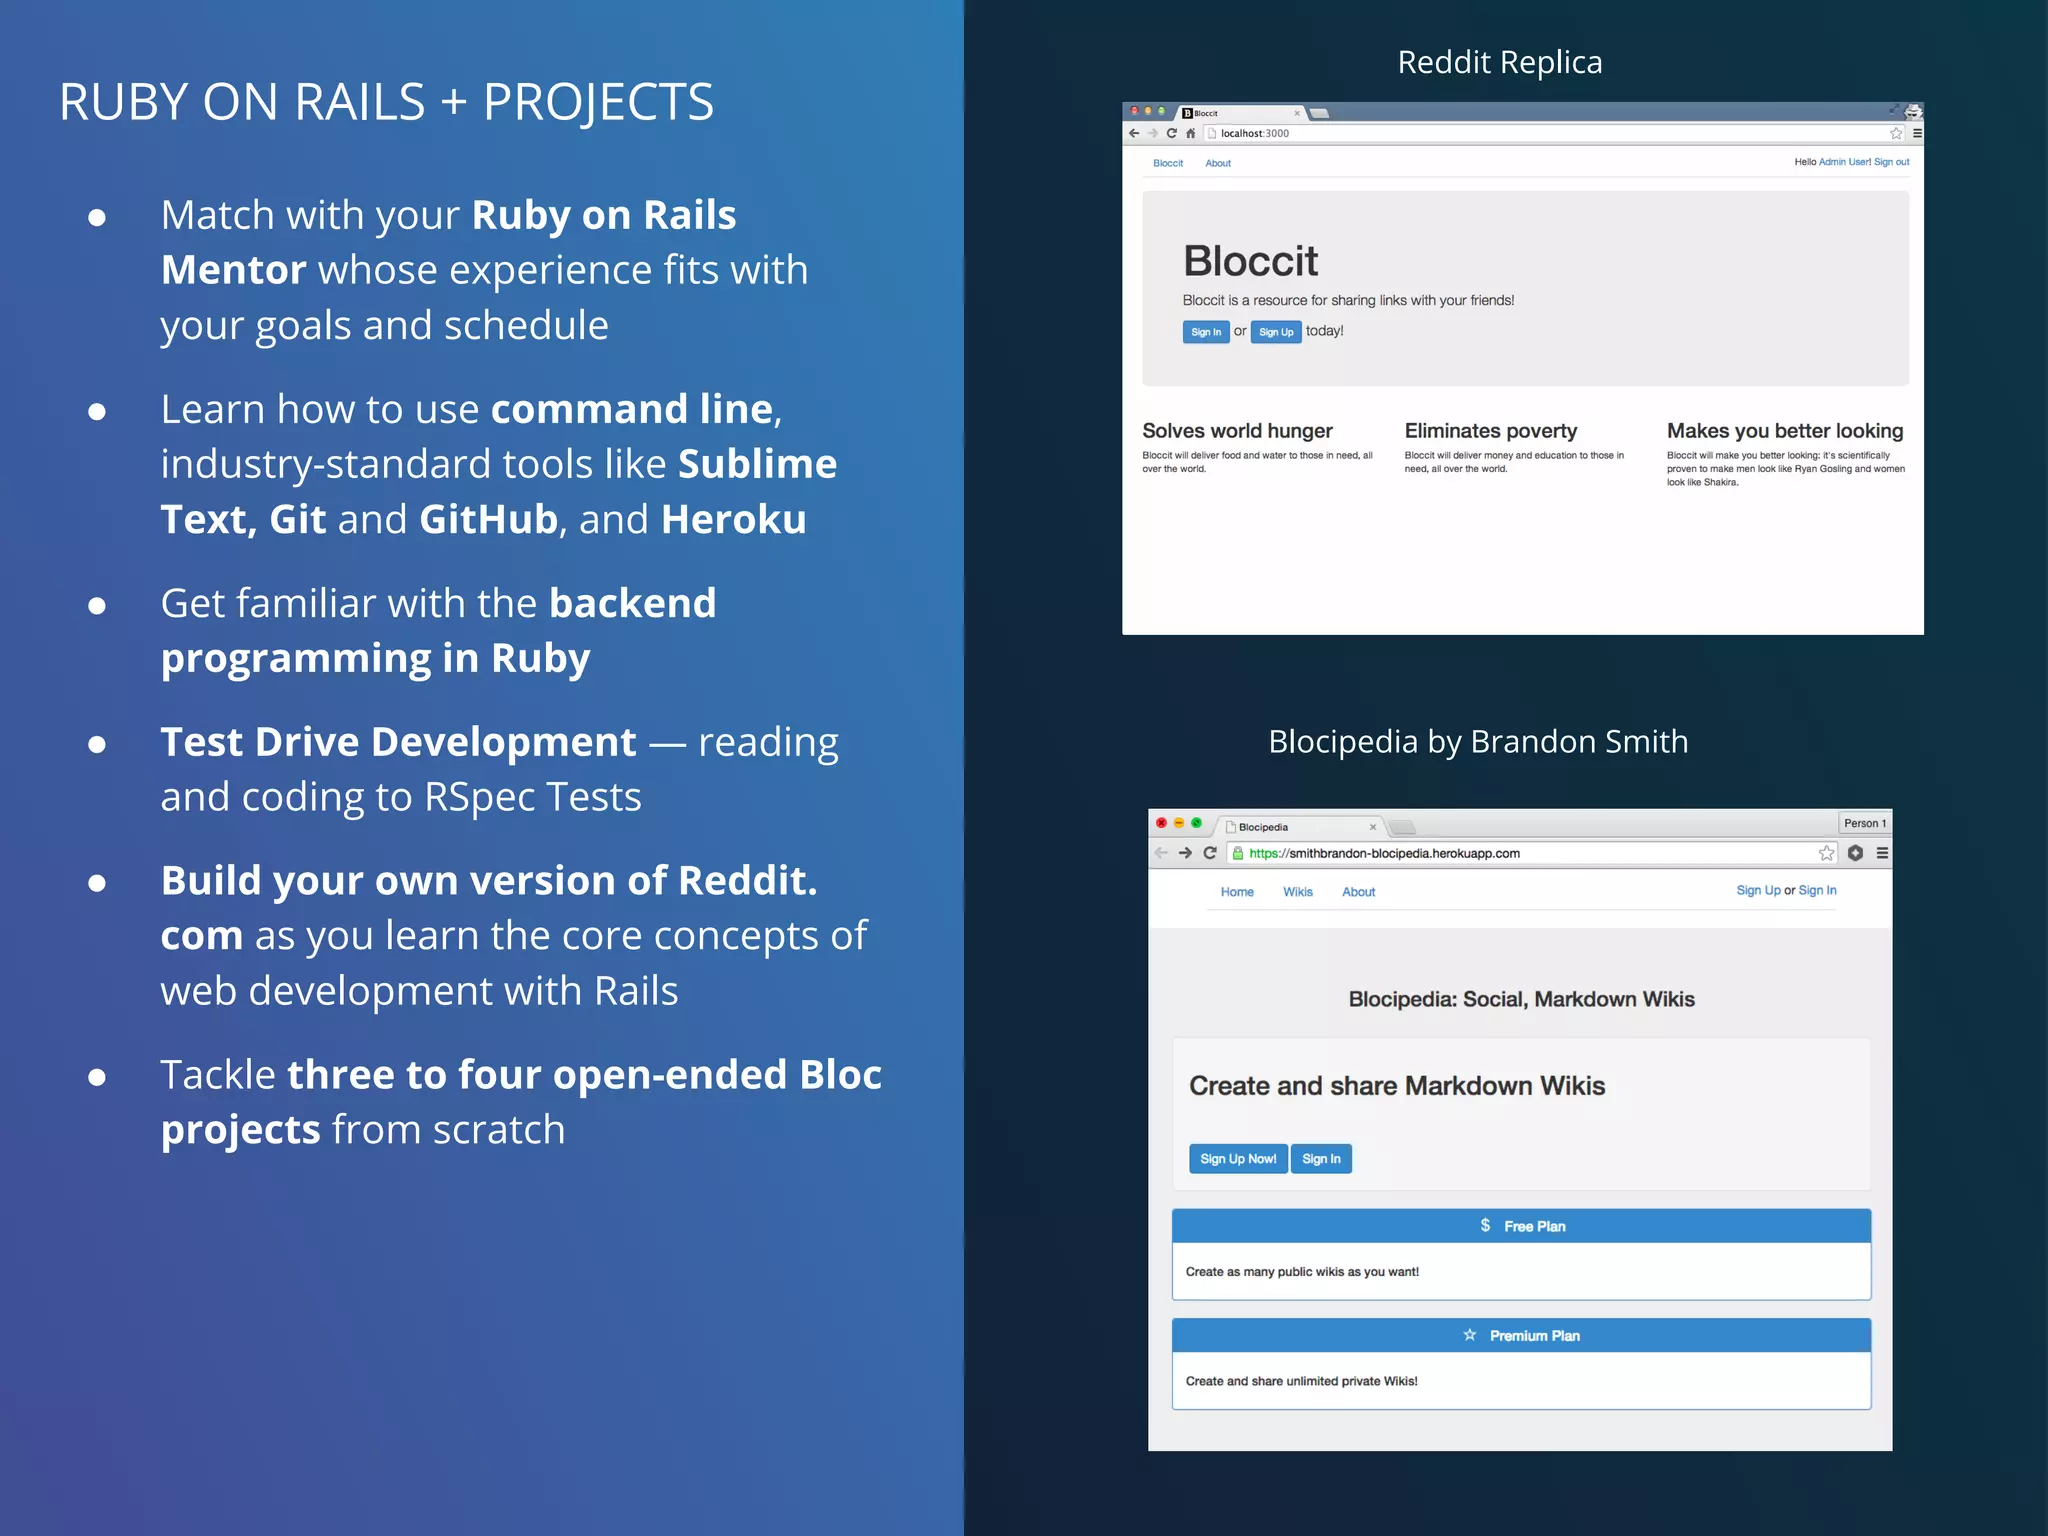Click Sign Up Now! button
2048x1536 pixels.
click(1238, 1159)
